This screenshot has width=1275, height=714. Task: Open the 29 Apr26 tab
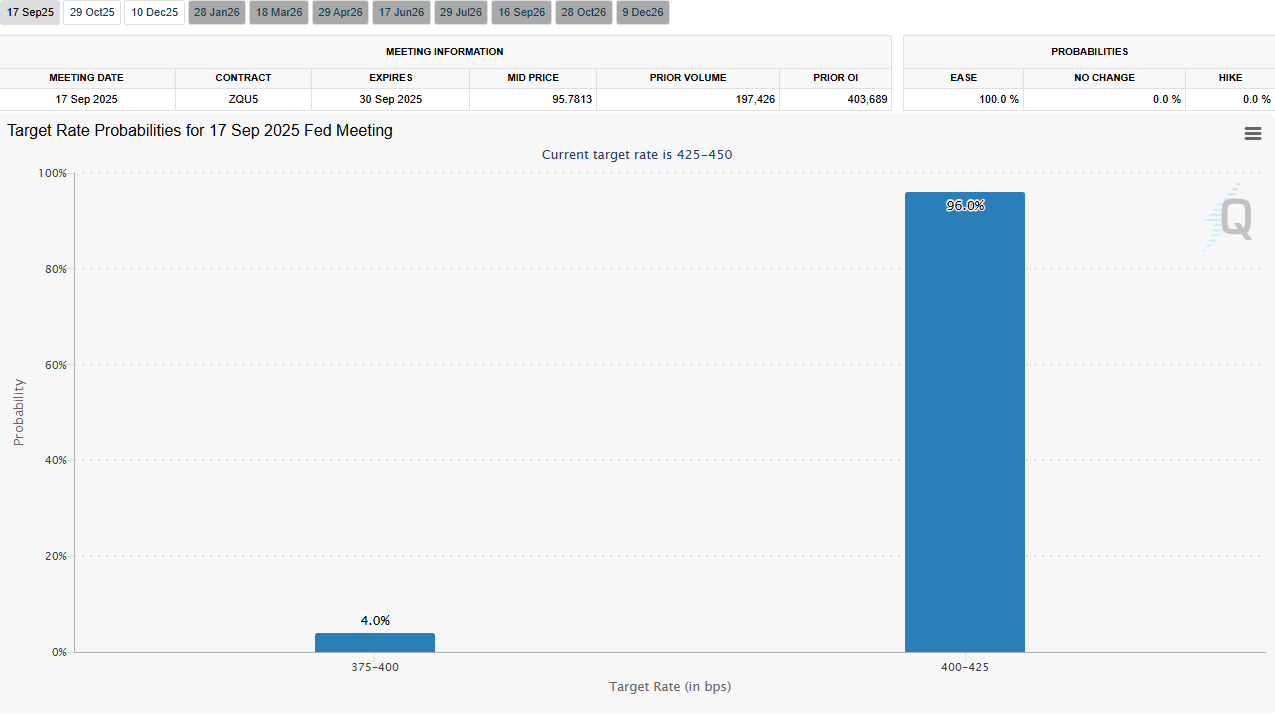(x=340, y=13)
